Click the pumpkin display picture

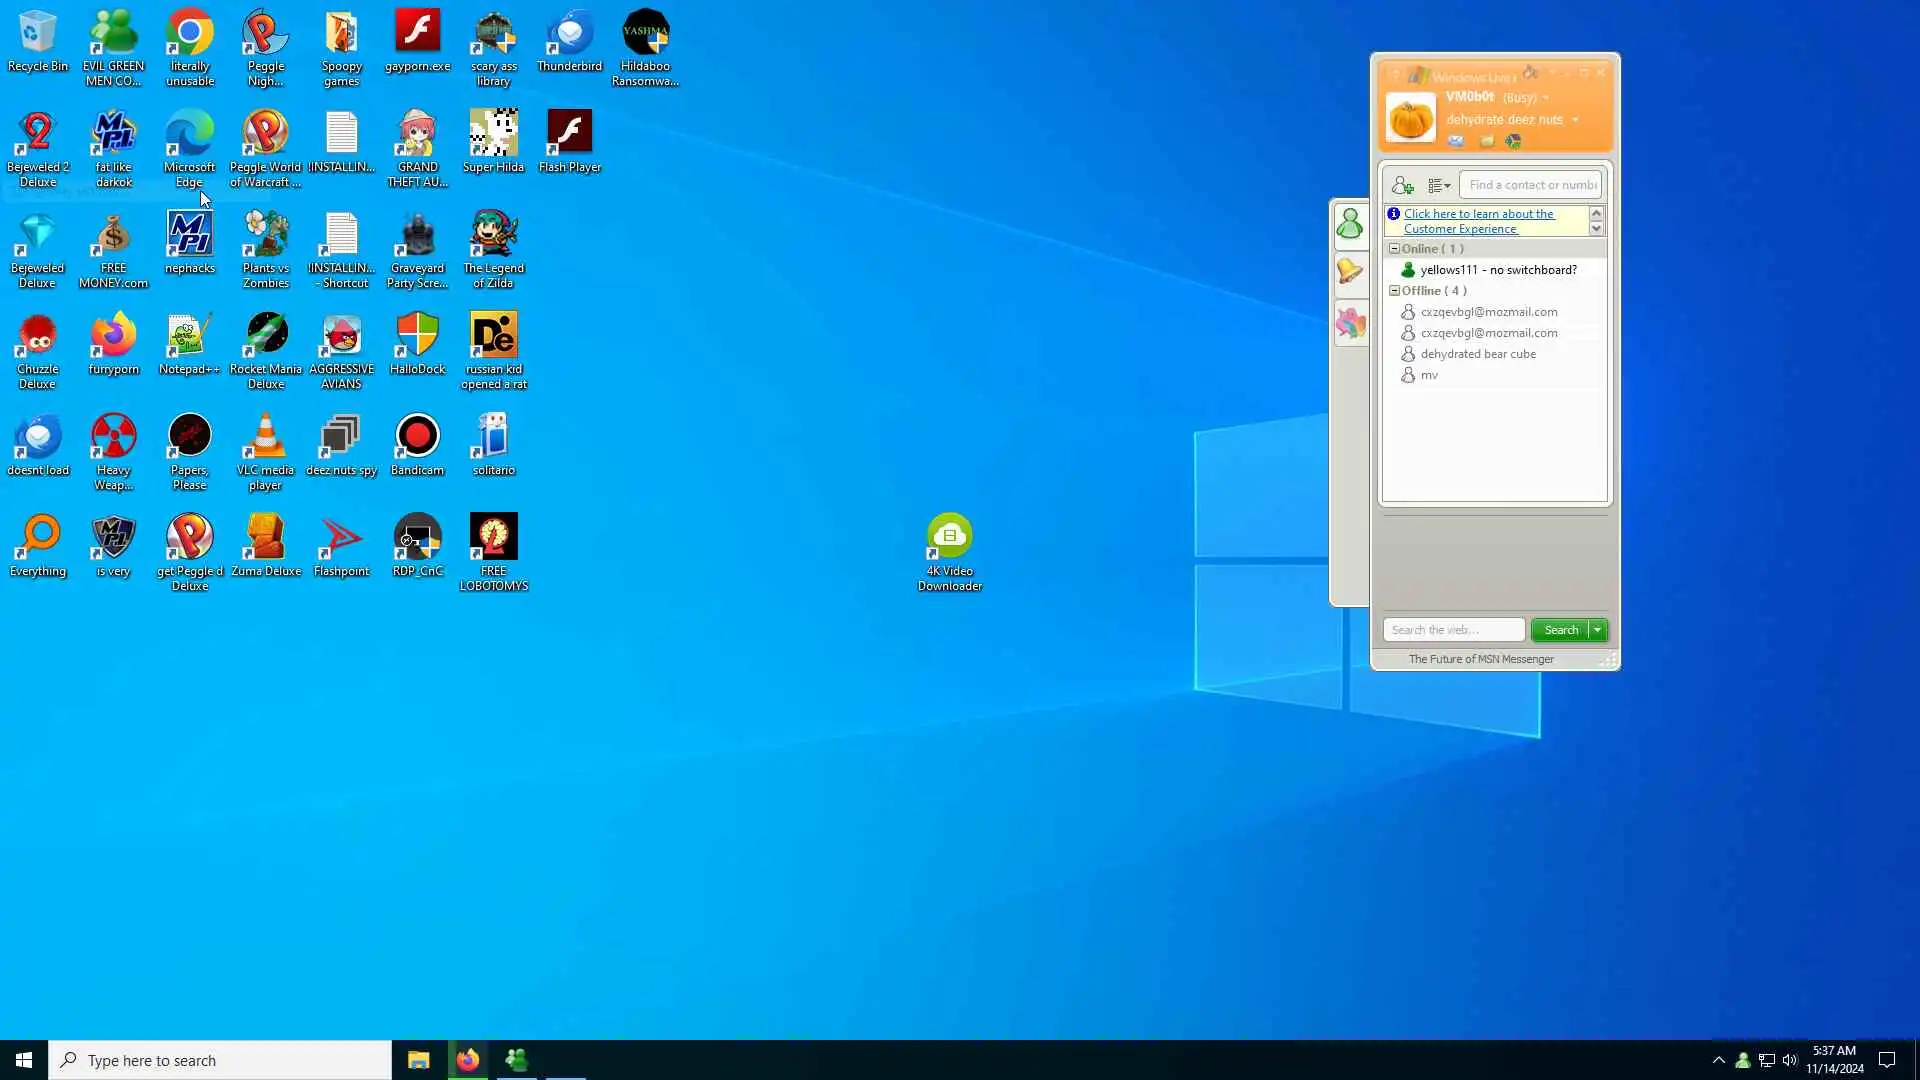[1411, 118]
